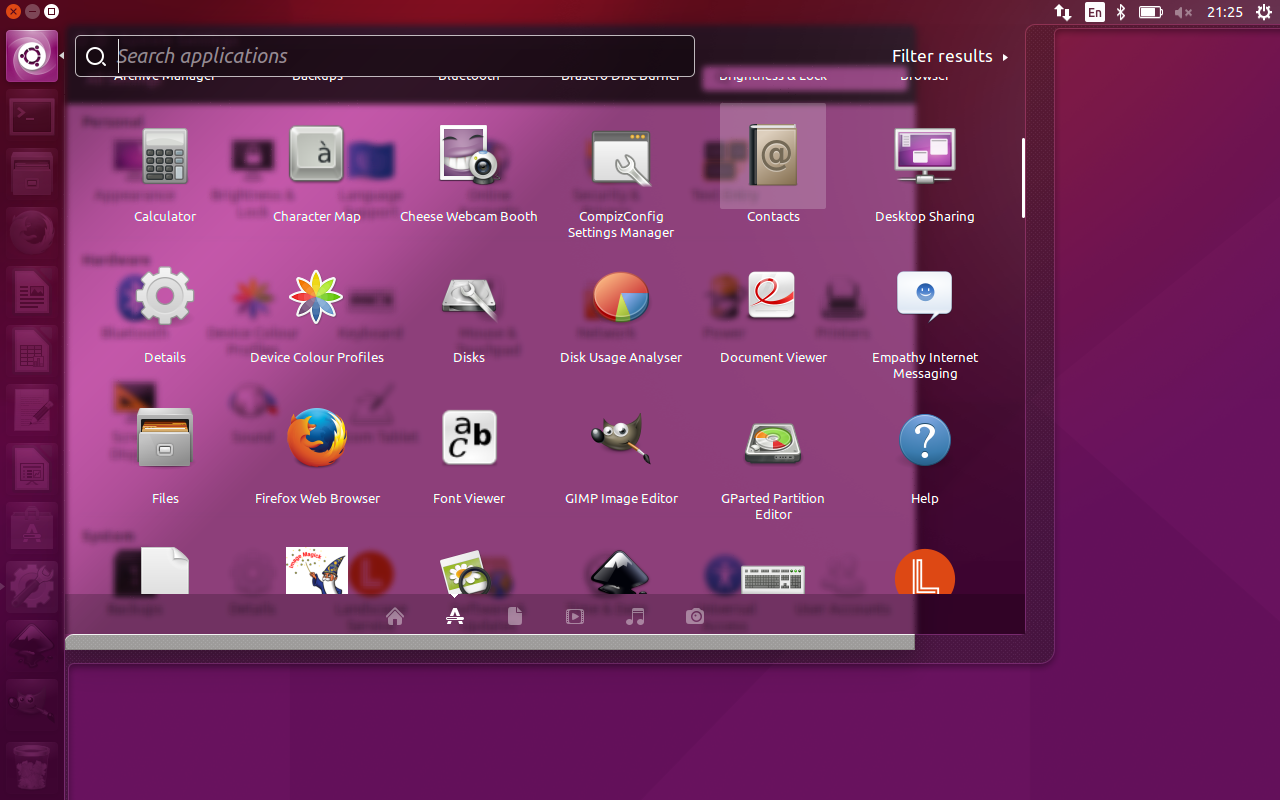The image size is (1280, 800).
Task: Open the Video lens
Action: (575, 616)
